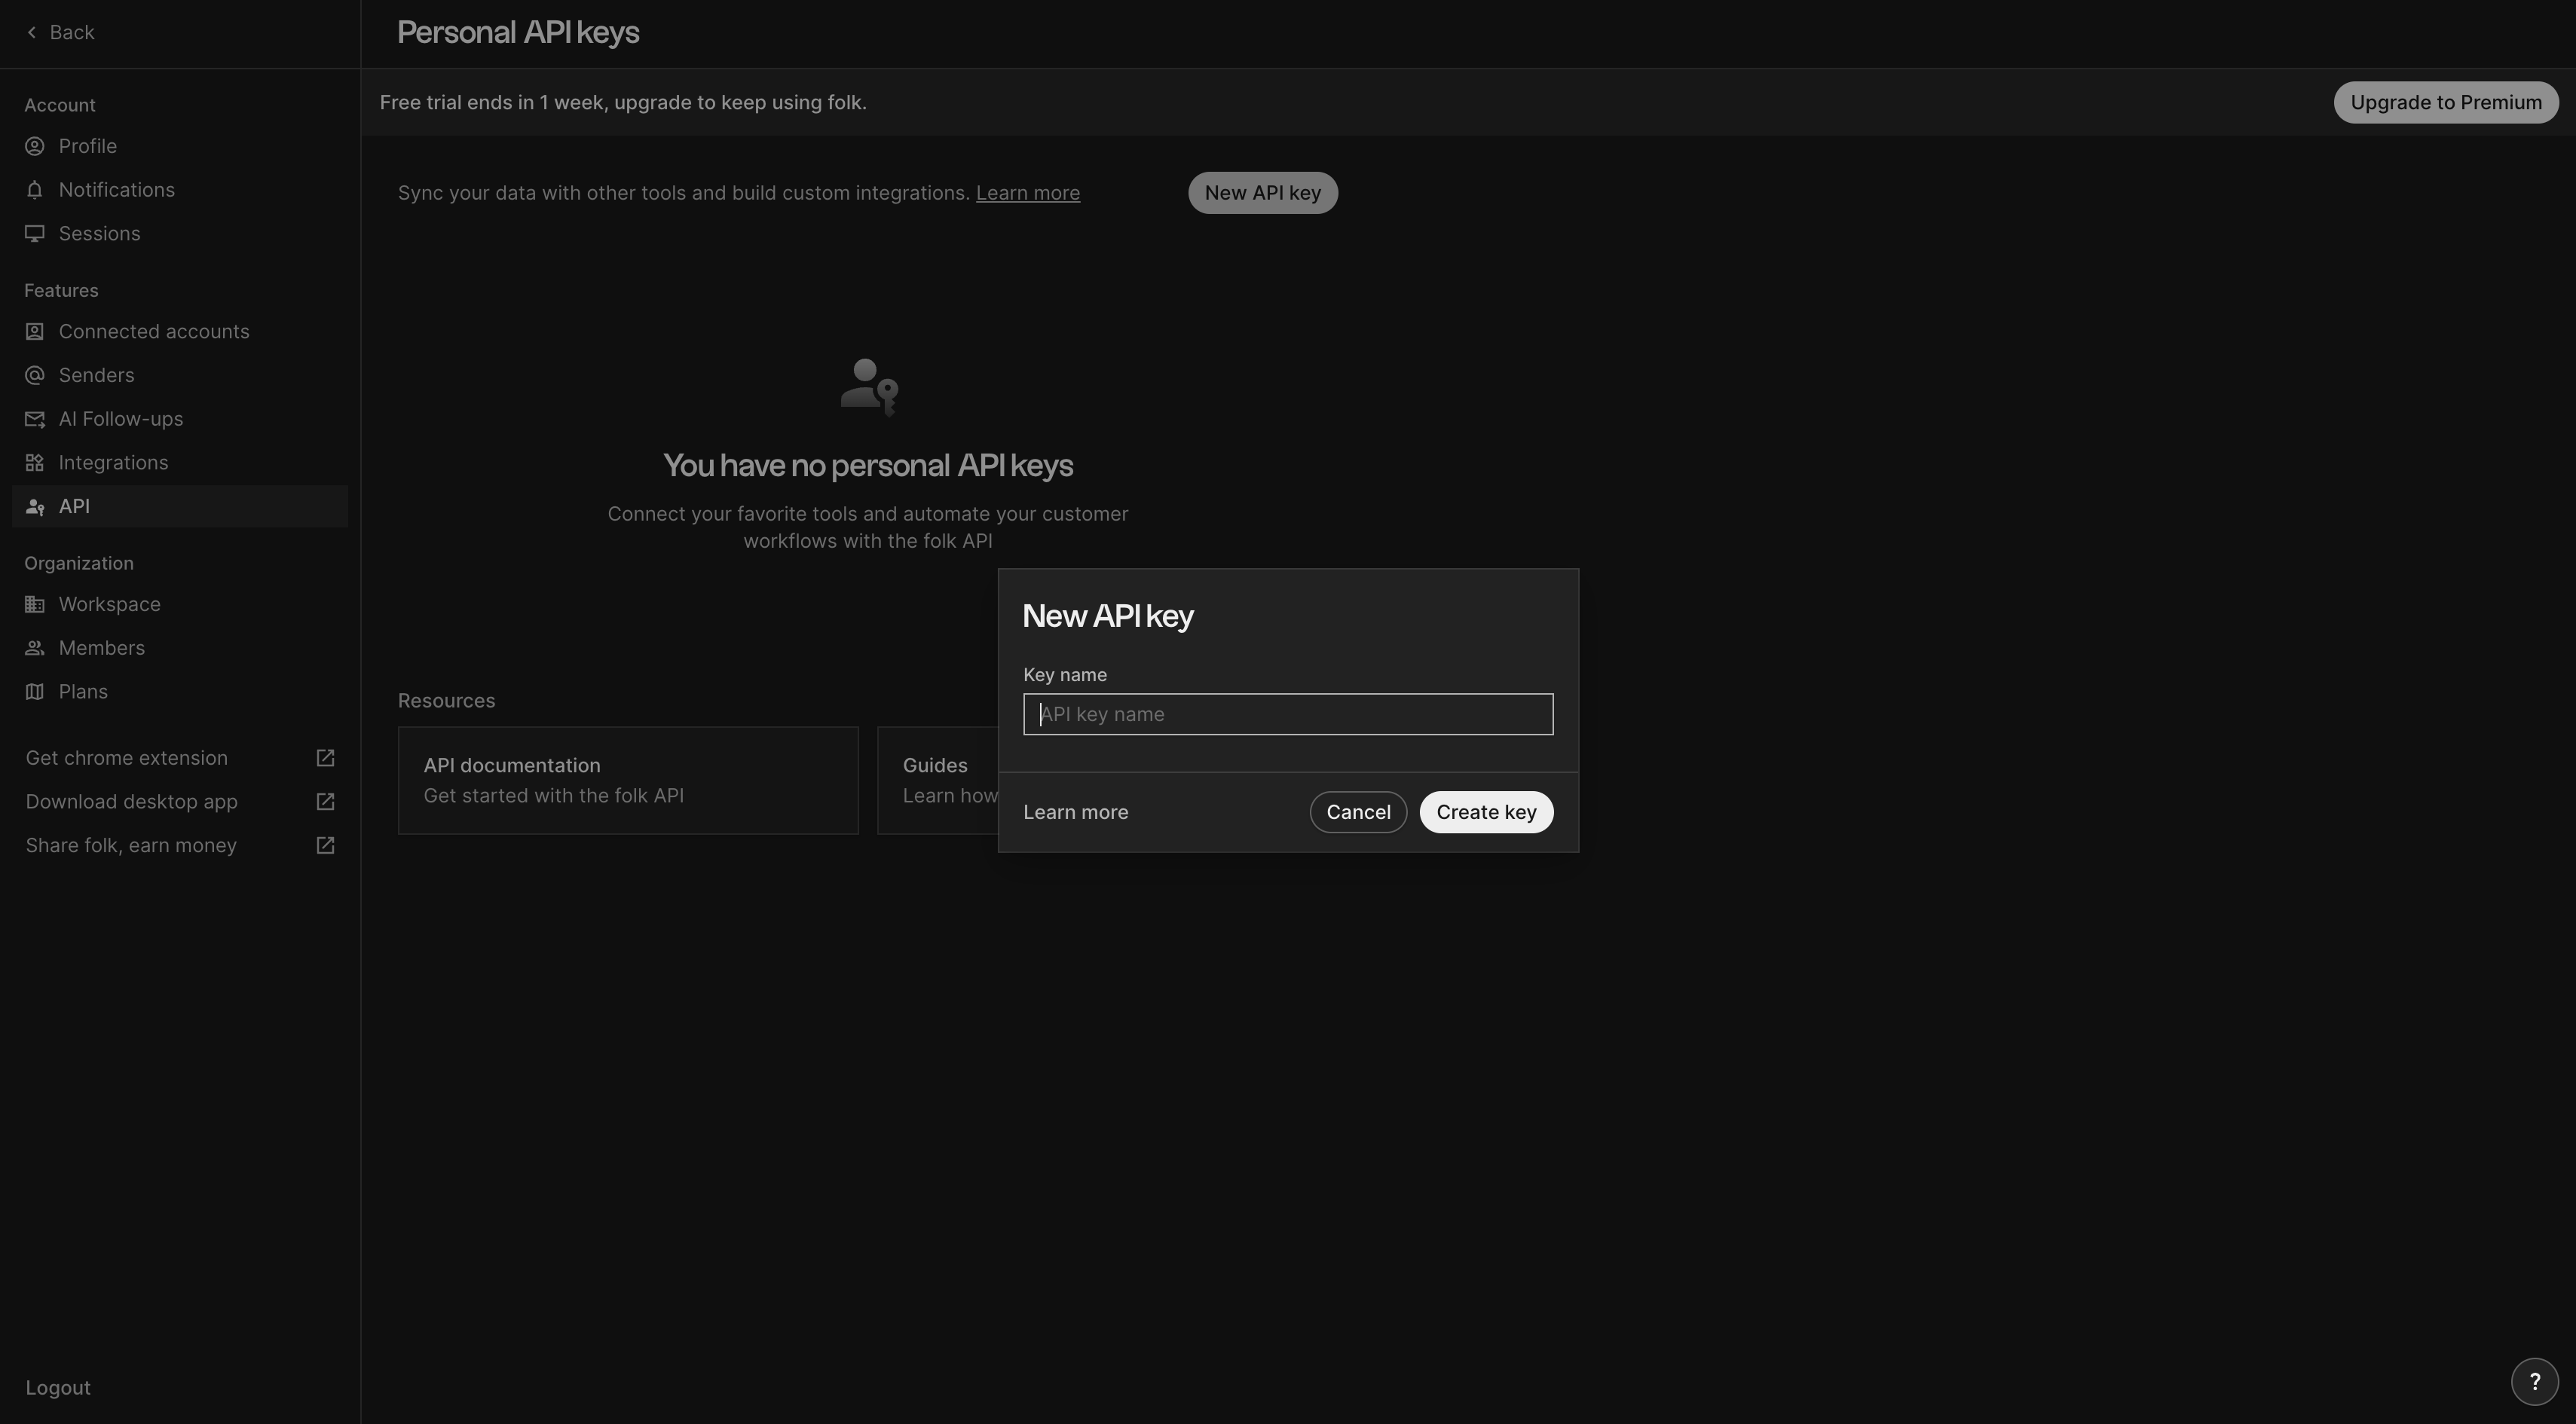Open Learn more link after sync description
The image size is (2576, 1424).
click(x=1027, y=193)
